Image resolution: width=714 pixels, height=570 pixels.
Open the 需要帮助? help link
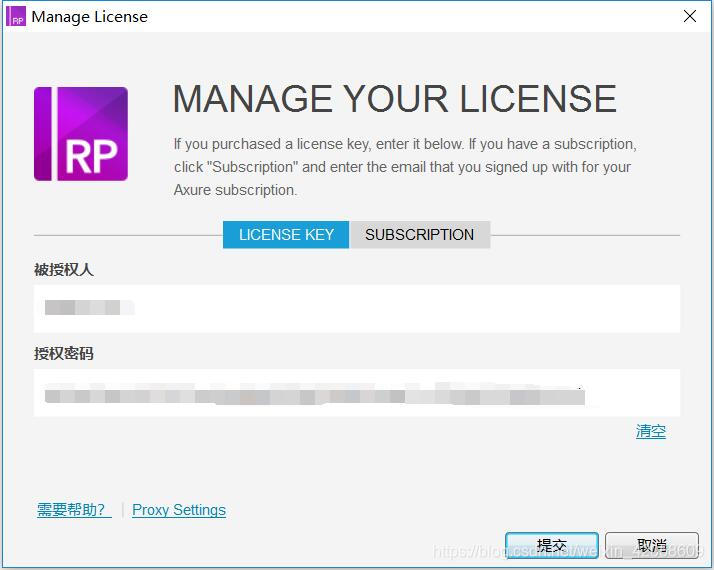click(74, 509)
